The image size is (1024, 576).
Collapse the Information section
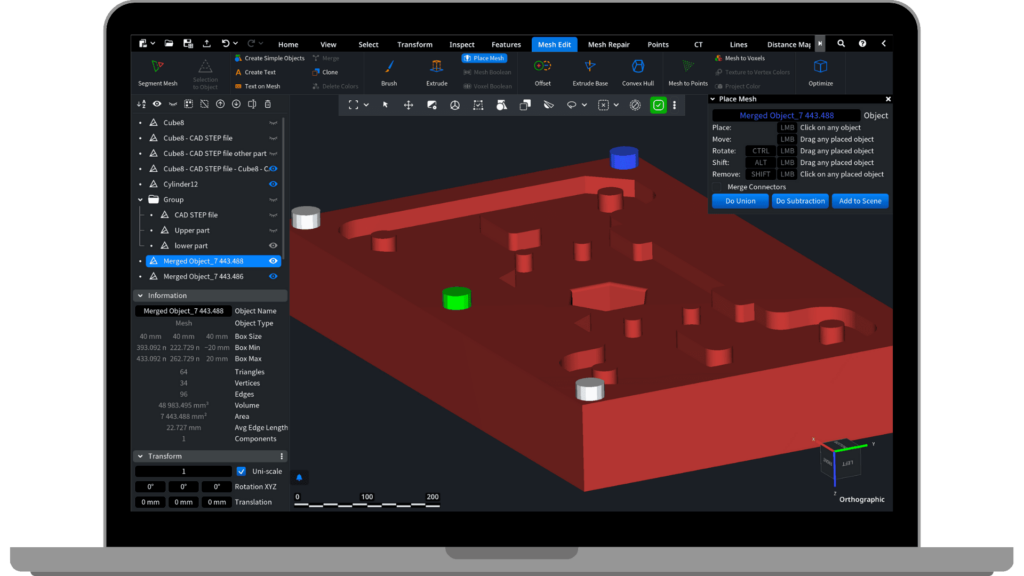point(139,296)
